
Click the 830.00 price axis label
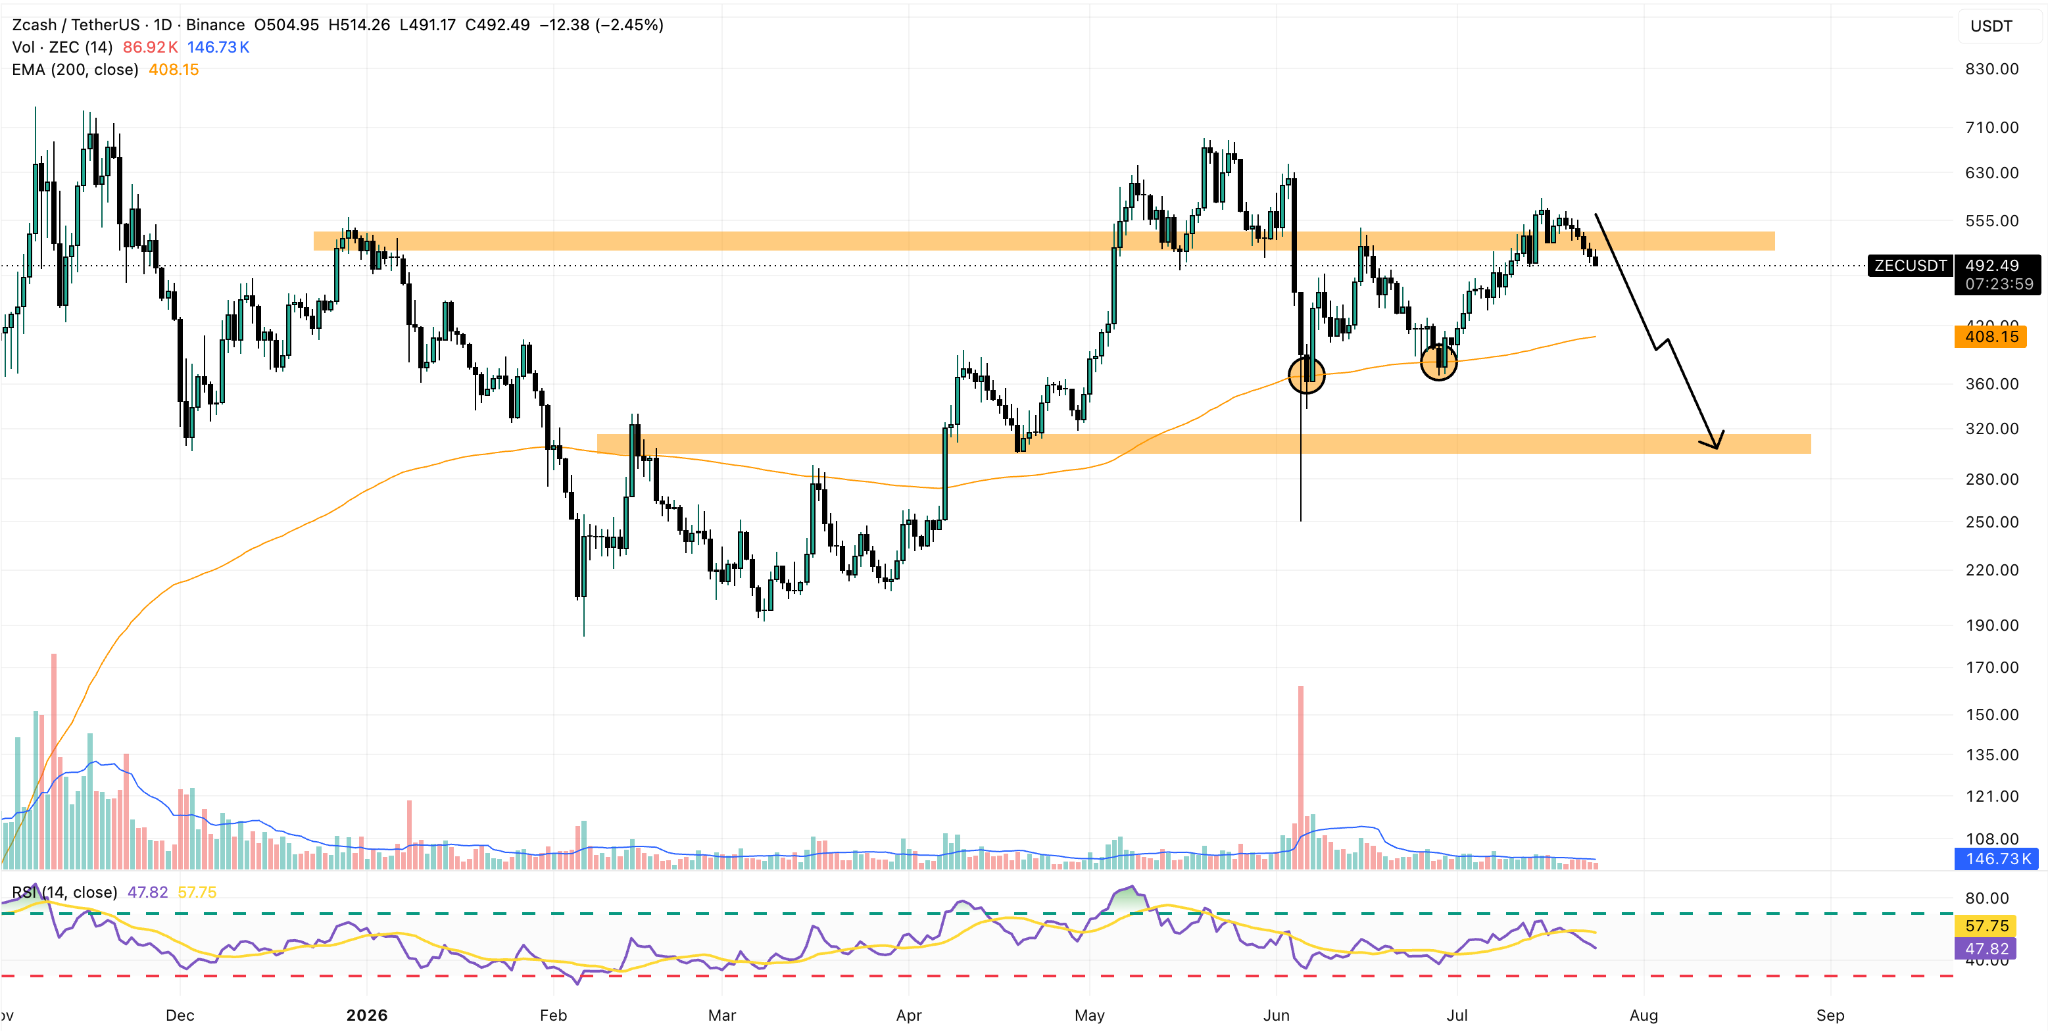coord(1992,69)
